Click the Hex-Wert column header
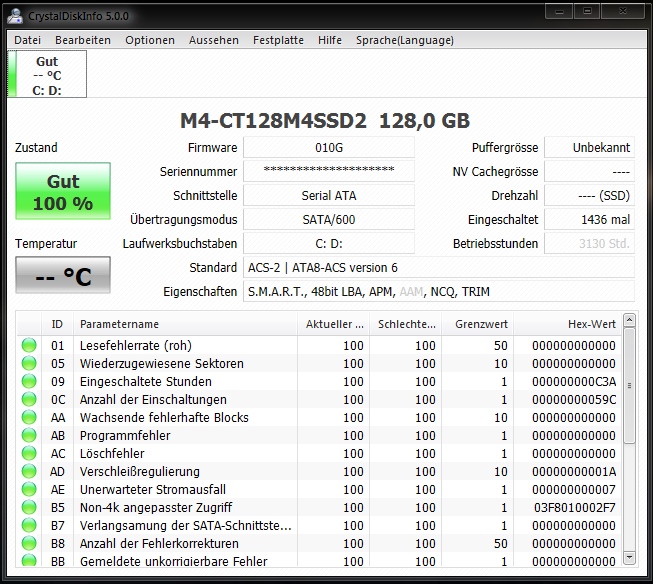653x584 pixels. coord(568,324)
